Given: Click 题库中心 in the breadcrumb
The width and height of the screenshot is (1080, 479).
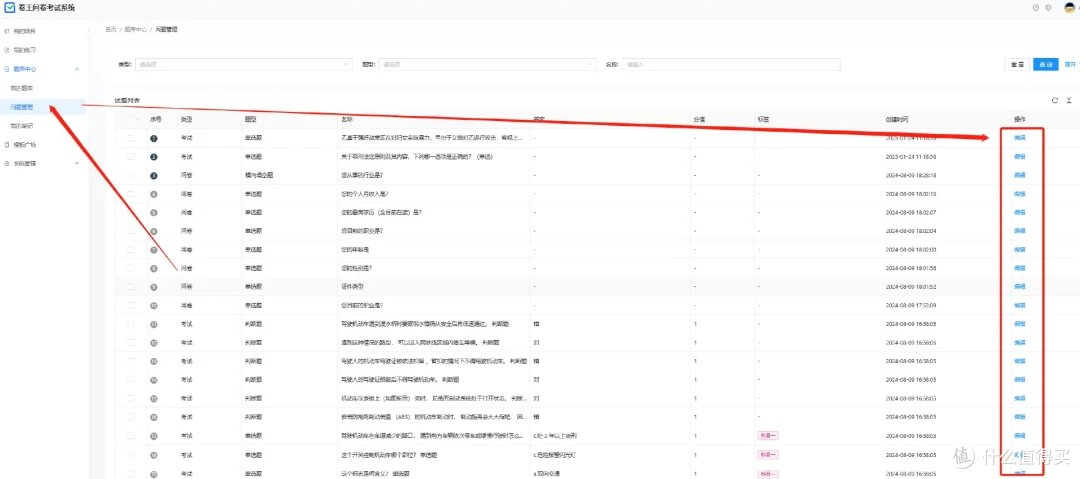Looking at the screenshot, I should coord(135,30).
